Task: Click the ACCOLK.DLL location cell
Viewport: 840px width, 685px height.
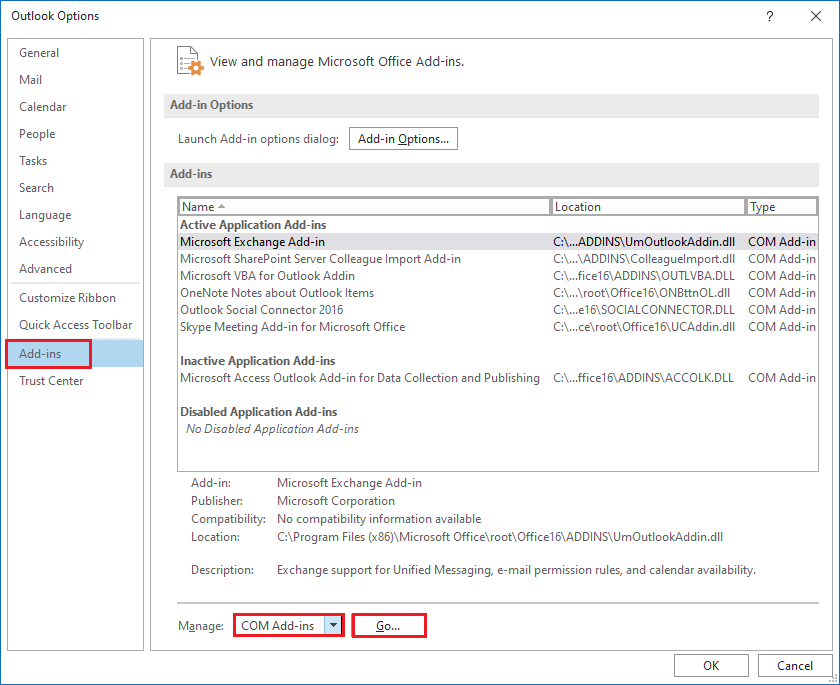Action: [x=643, y=378]
